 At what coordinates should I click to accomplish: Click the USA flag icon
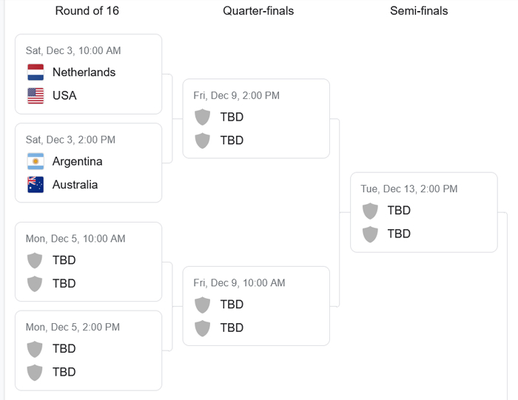tap(35, 96)
